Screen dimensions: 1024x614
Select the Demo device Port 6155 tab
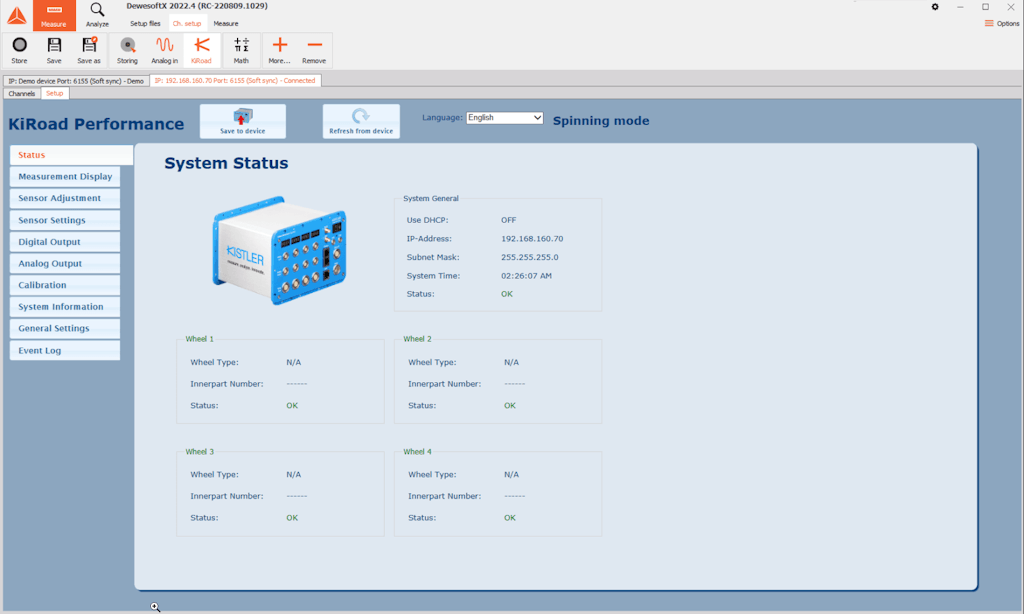pyautogui.click(x=76, y=81)
